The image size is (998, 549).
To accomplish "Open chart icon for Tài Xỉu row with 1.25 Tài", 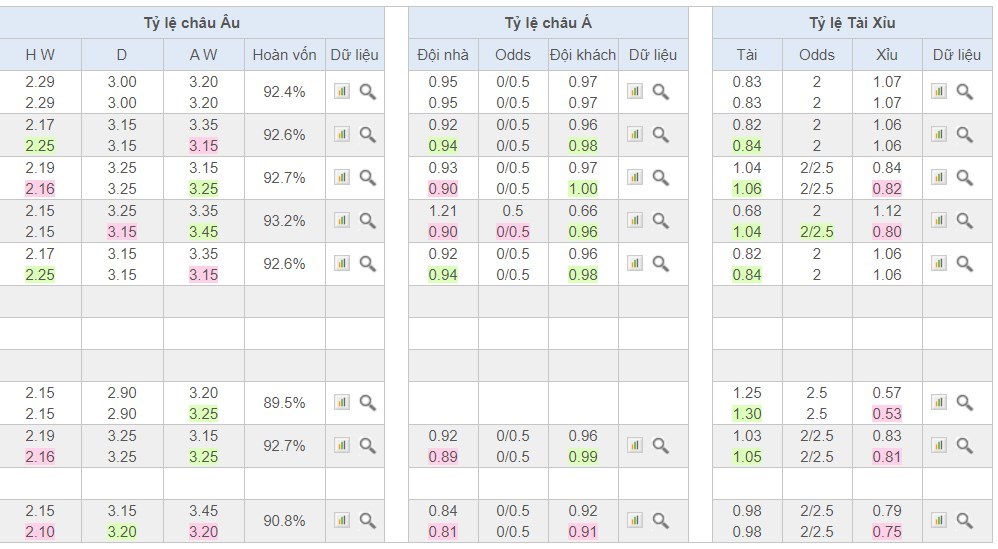I will click(x=939, y=402).
